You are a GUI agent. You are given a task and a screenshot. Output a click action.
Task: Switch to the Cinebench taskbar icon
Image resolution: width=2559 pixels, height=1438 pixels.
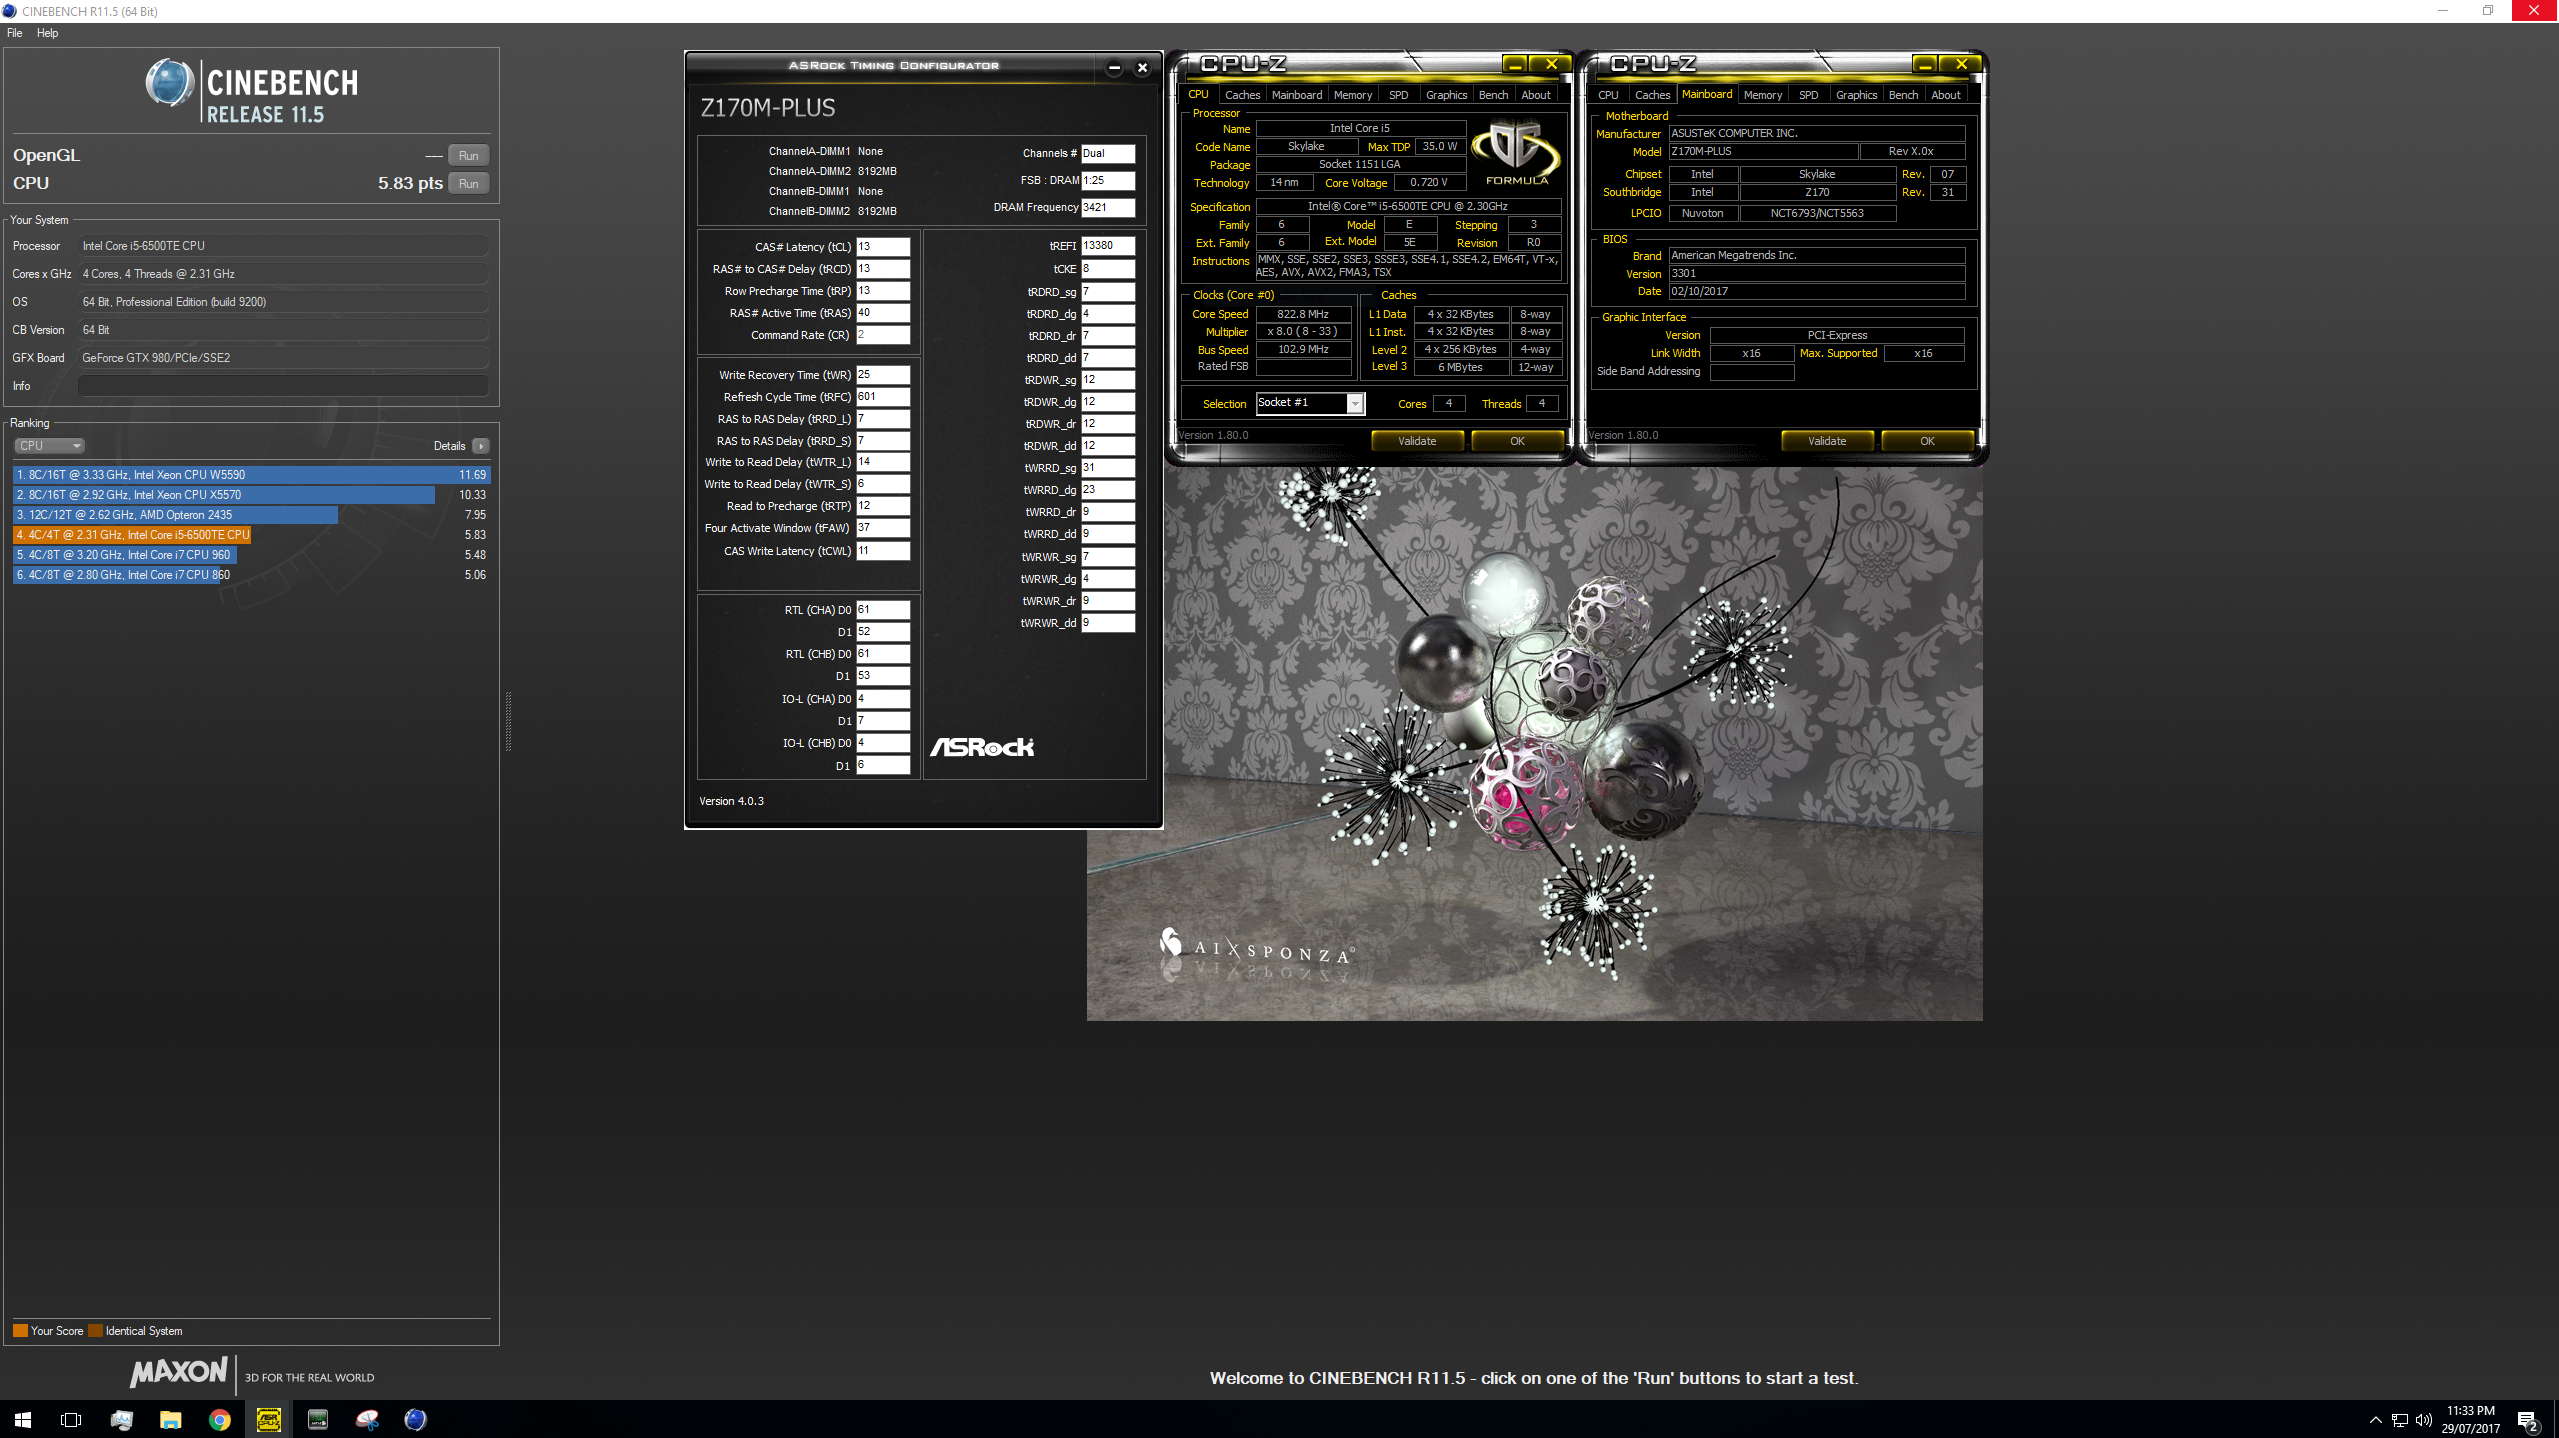[416, 1419]
